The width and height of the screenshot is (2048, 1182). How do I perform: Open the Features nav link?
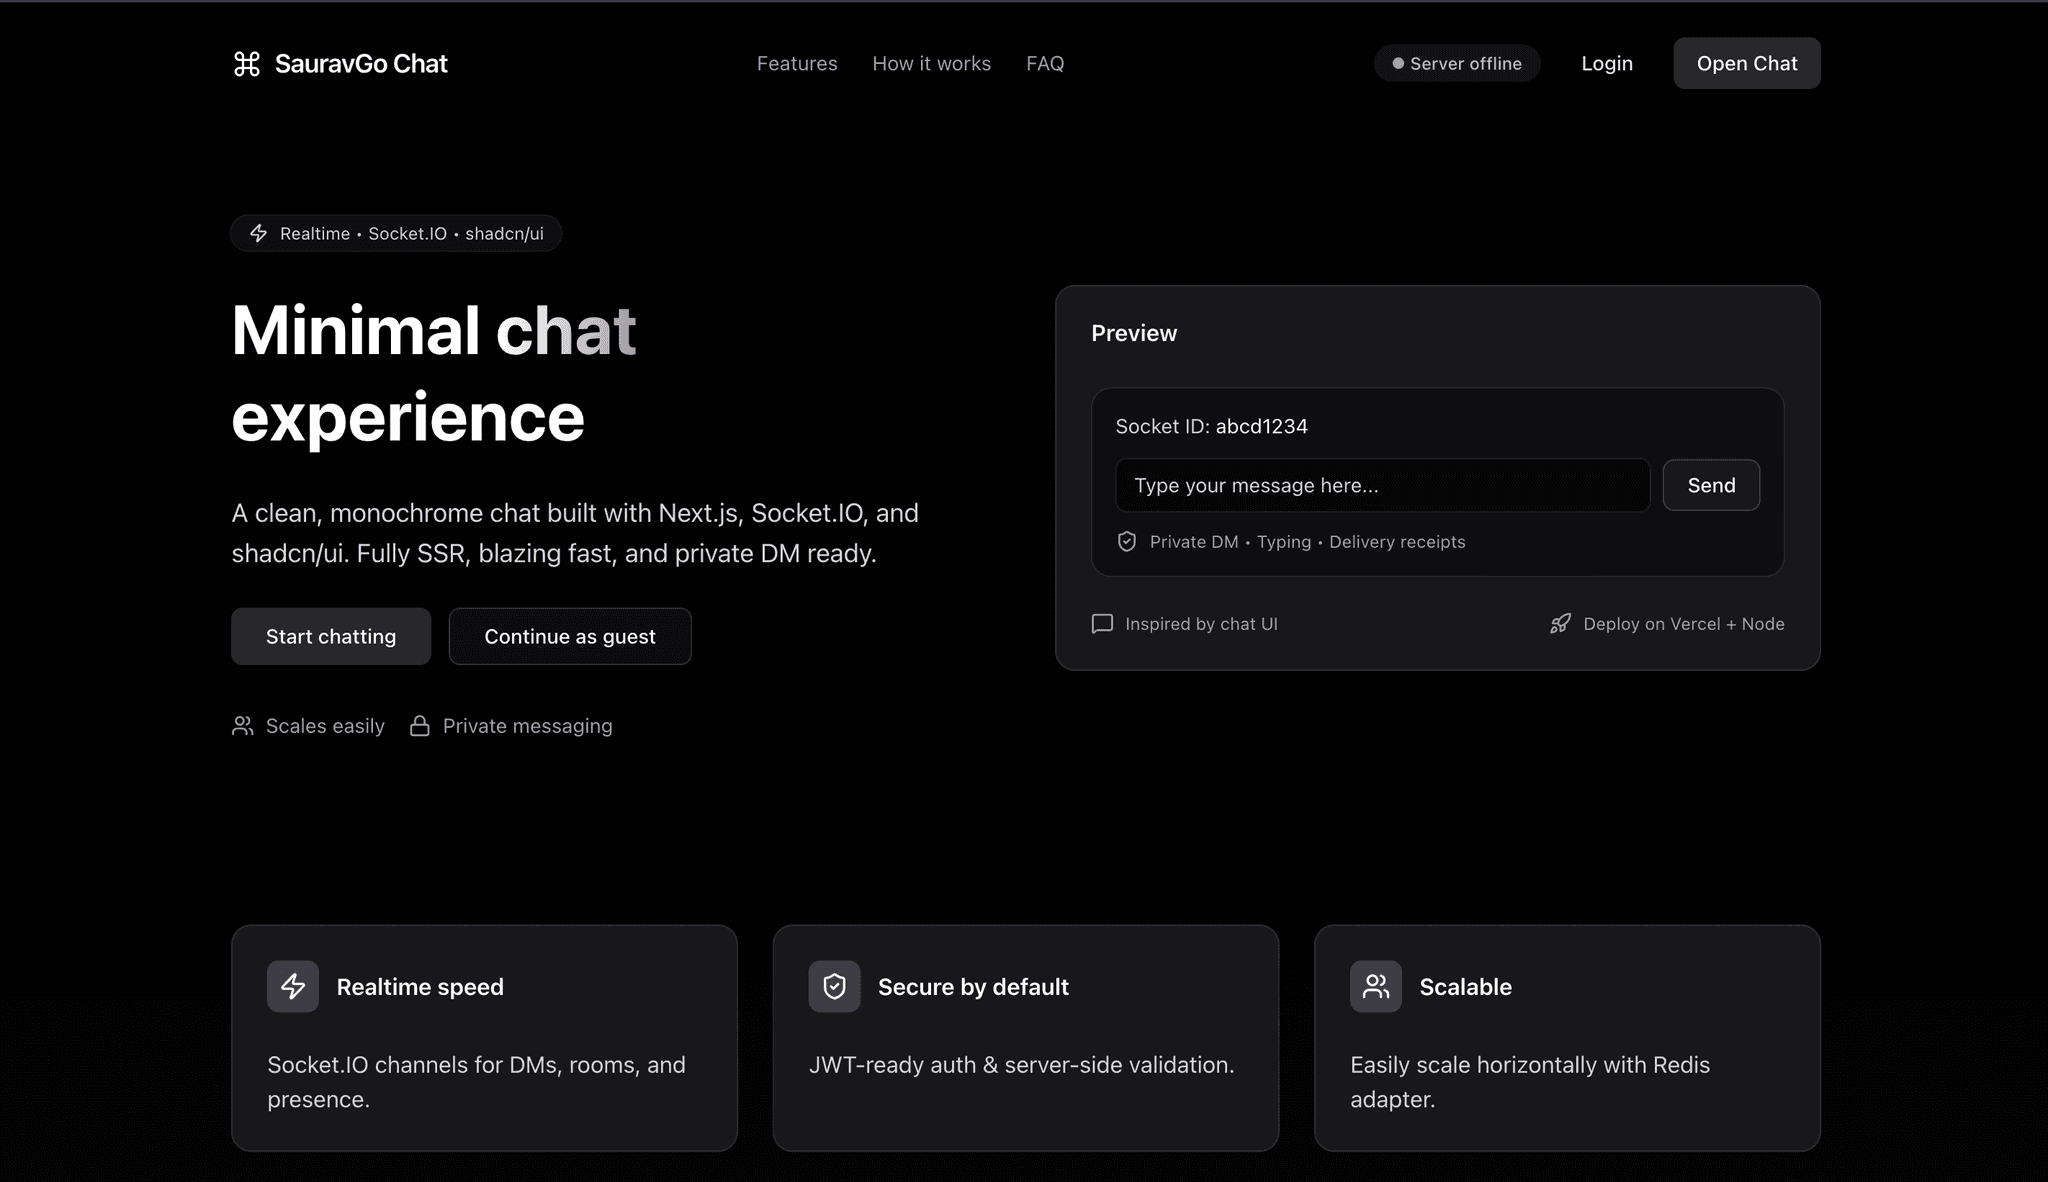(797, 64)
